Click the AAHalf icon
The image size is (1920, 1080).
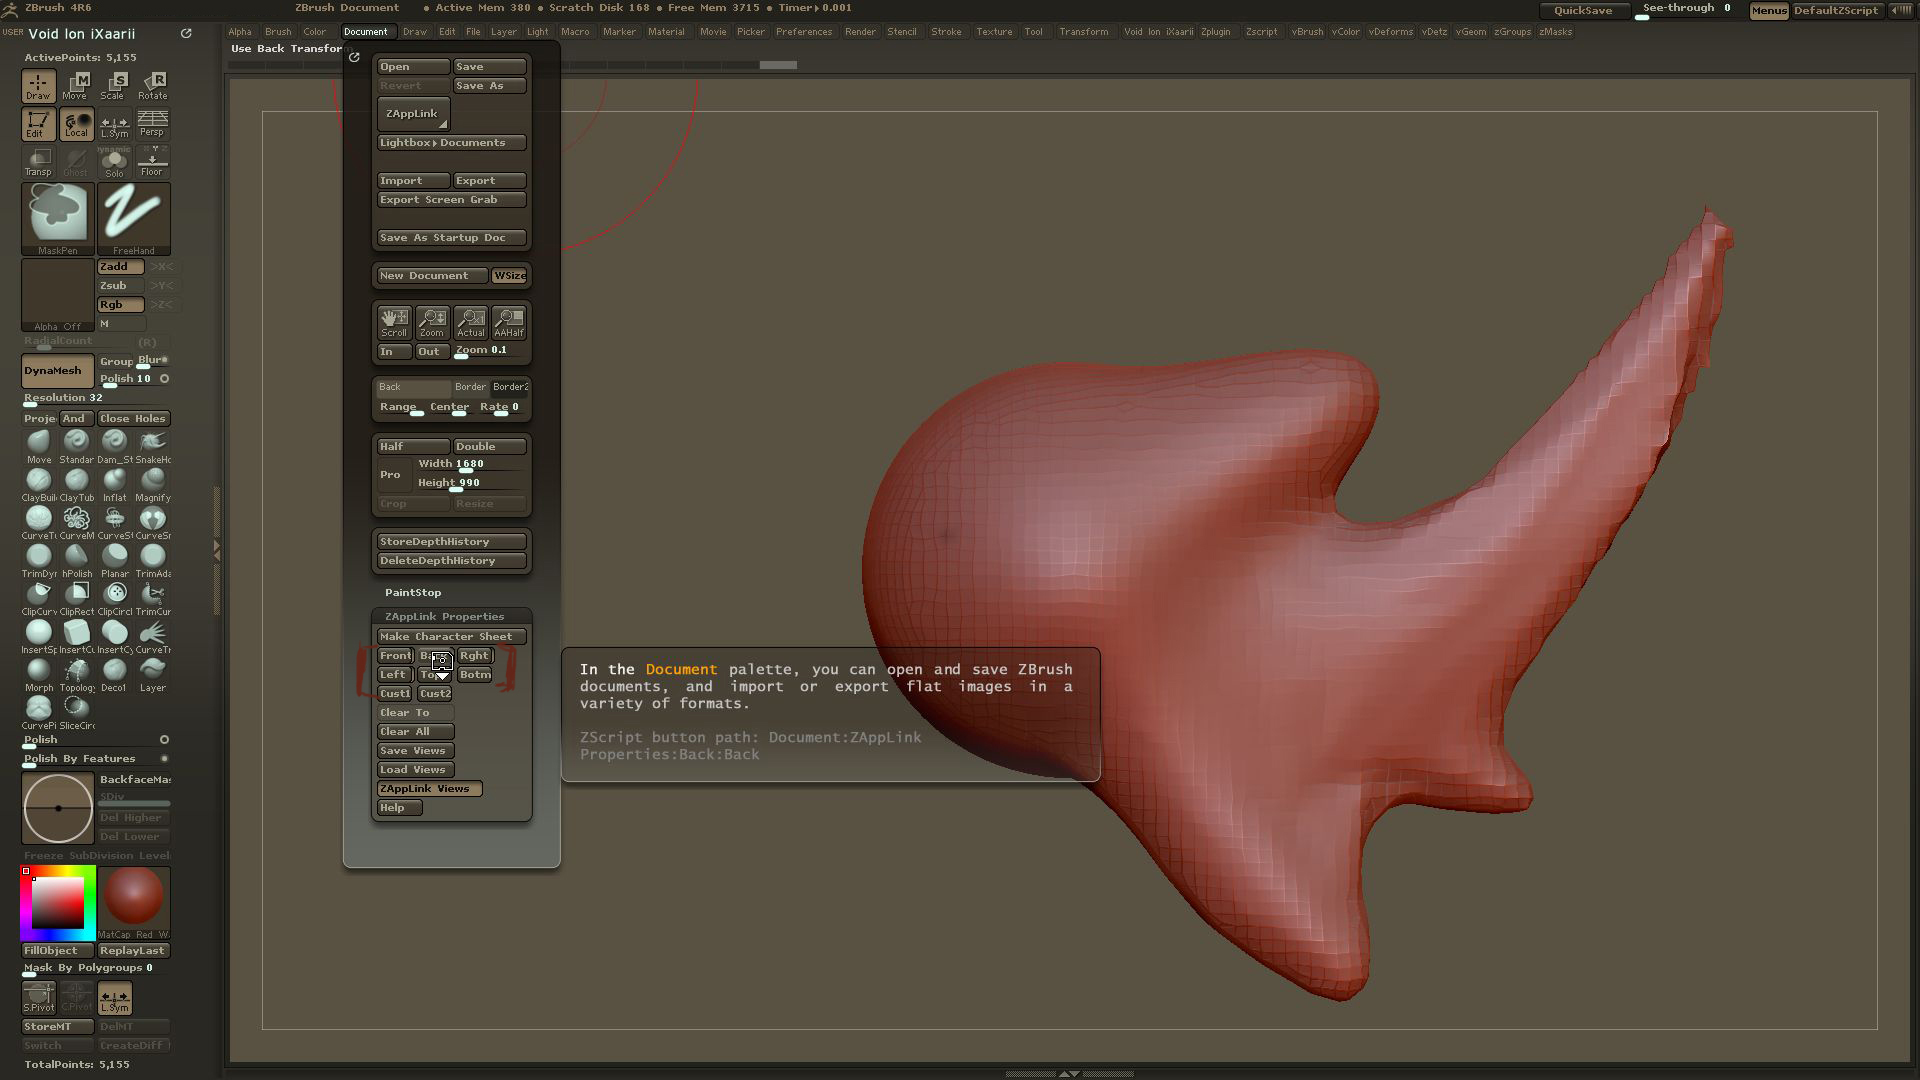tap(508, 323)
